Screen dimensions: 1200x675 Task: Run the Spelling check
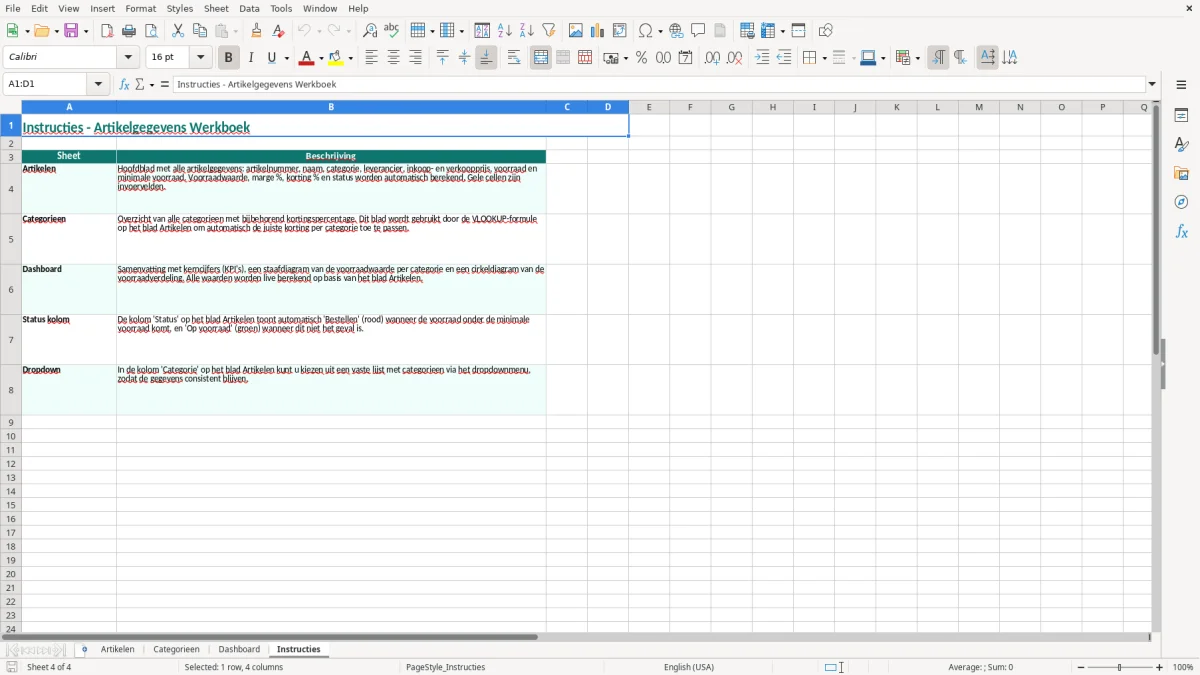pos(392,31)
